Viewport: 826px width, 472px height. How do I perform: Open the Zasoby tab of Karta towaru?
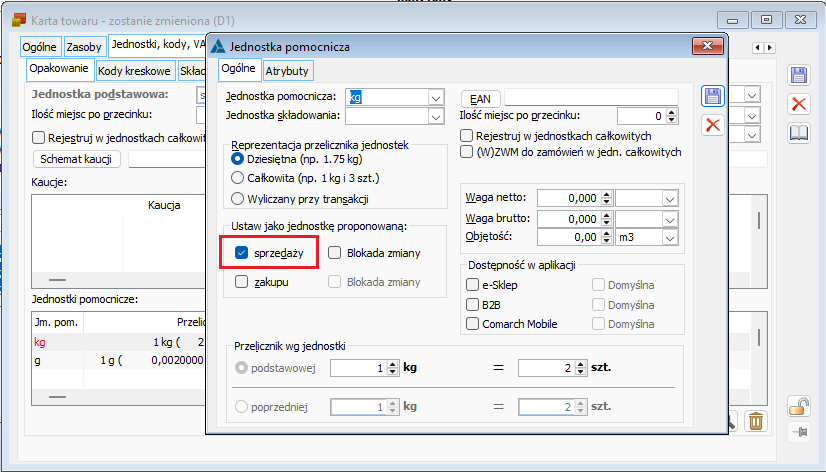click(84, 47)
